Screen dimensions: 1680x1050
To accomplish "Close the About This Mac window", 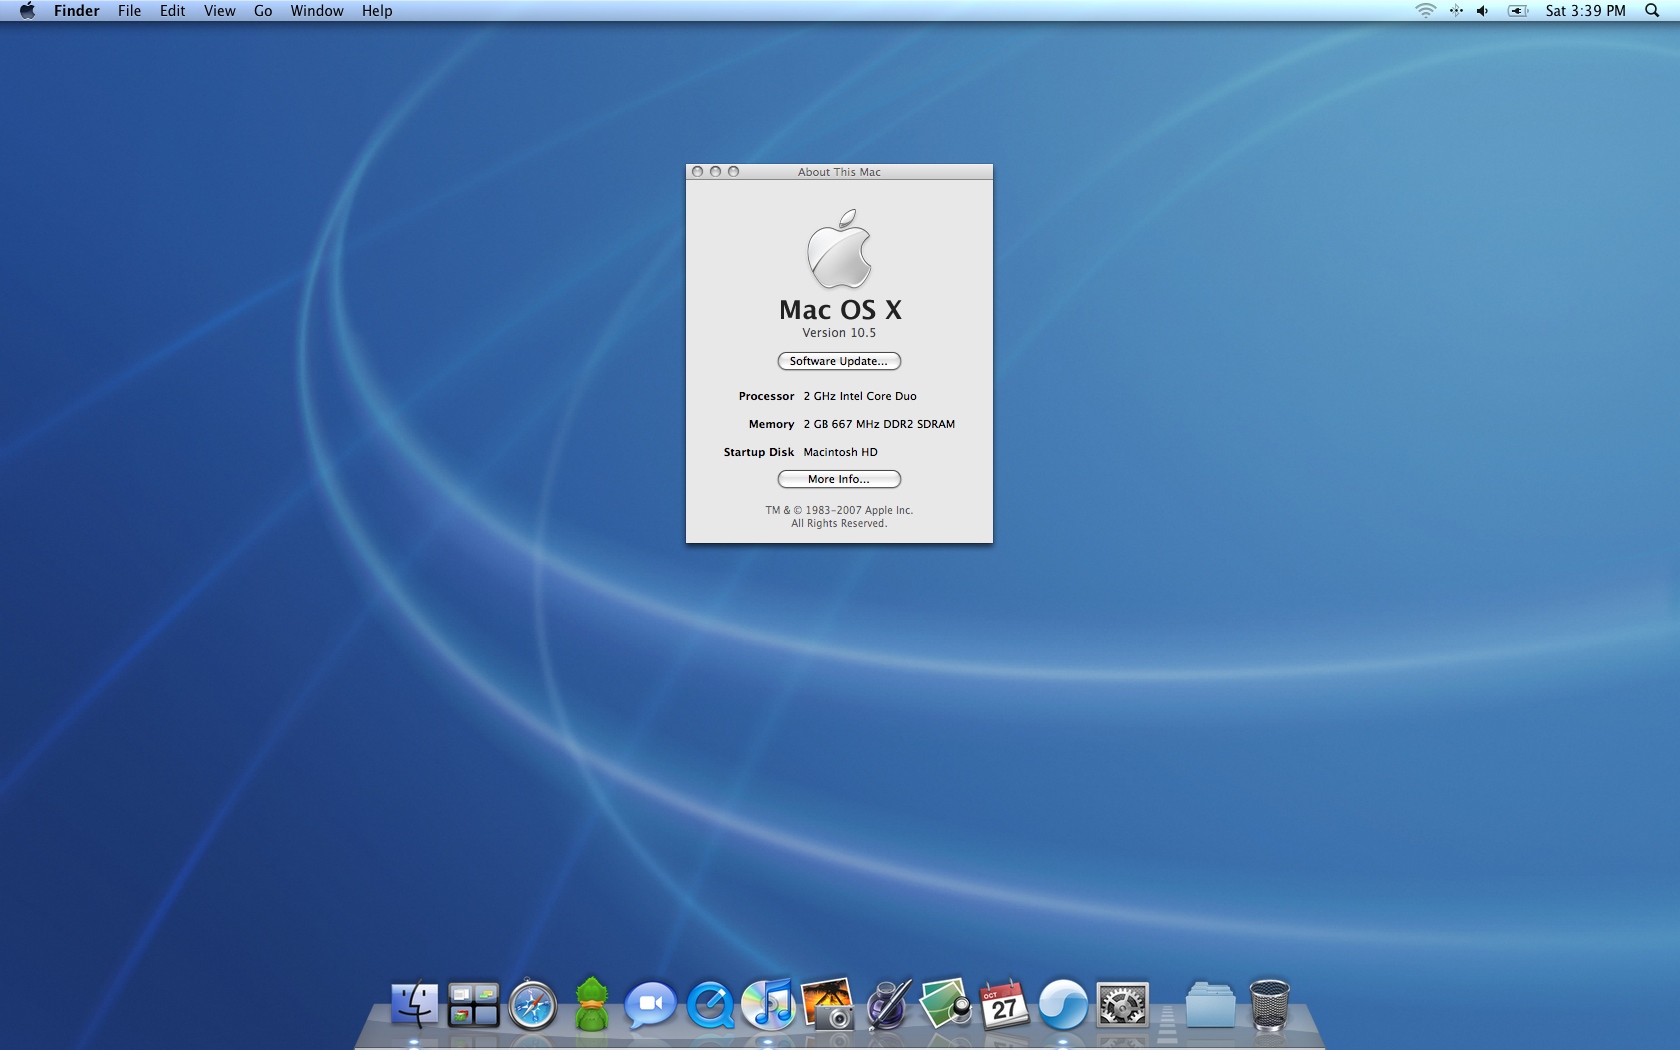I will click(698, 172).
